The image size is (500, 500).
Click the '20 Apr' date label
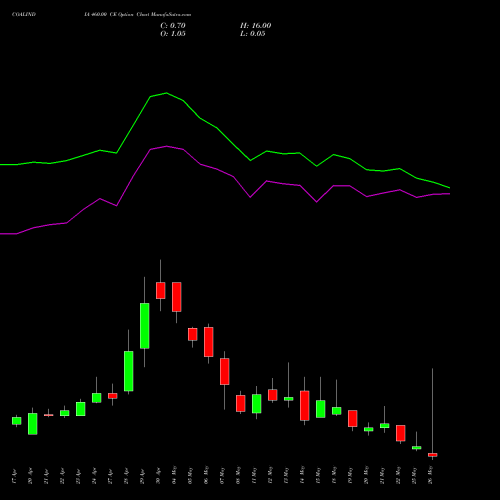pos(30,476)
